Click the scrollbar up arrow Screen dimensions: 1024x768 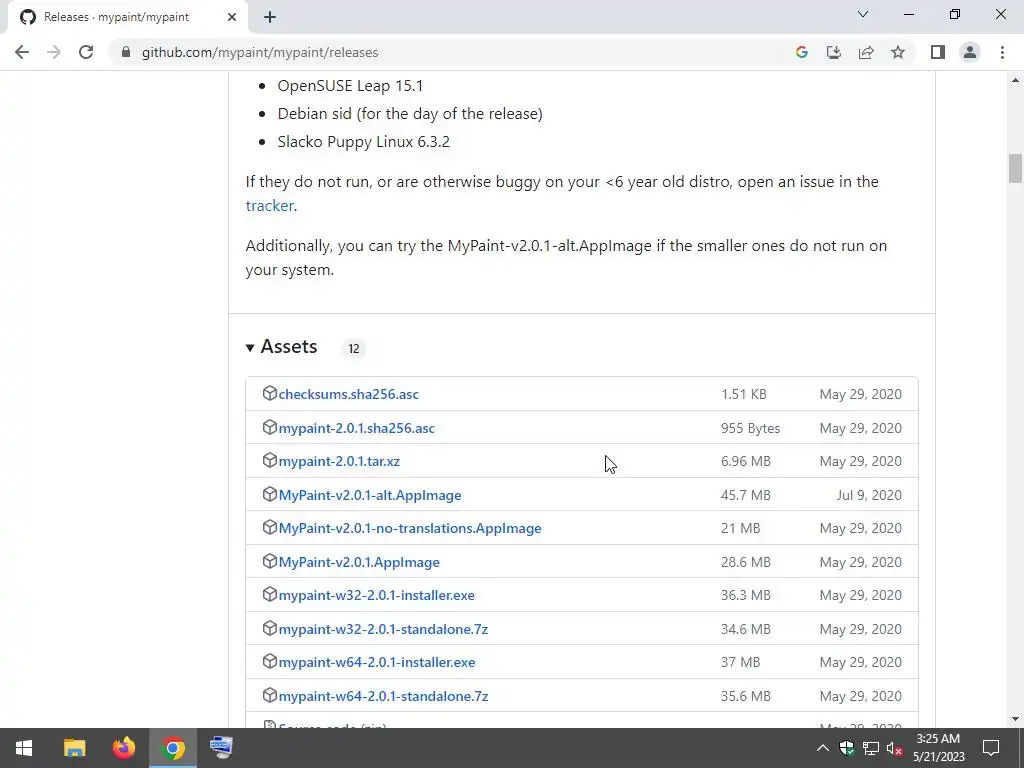1015,80
